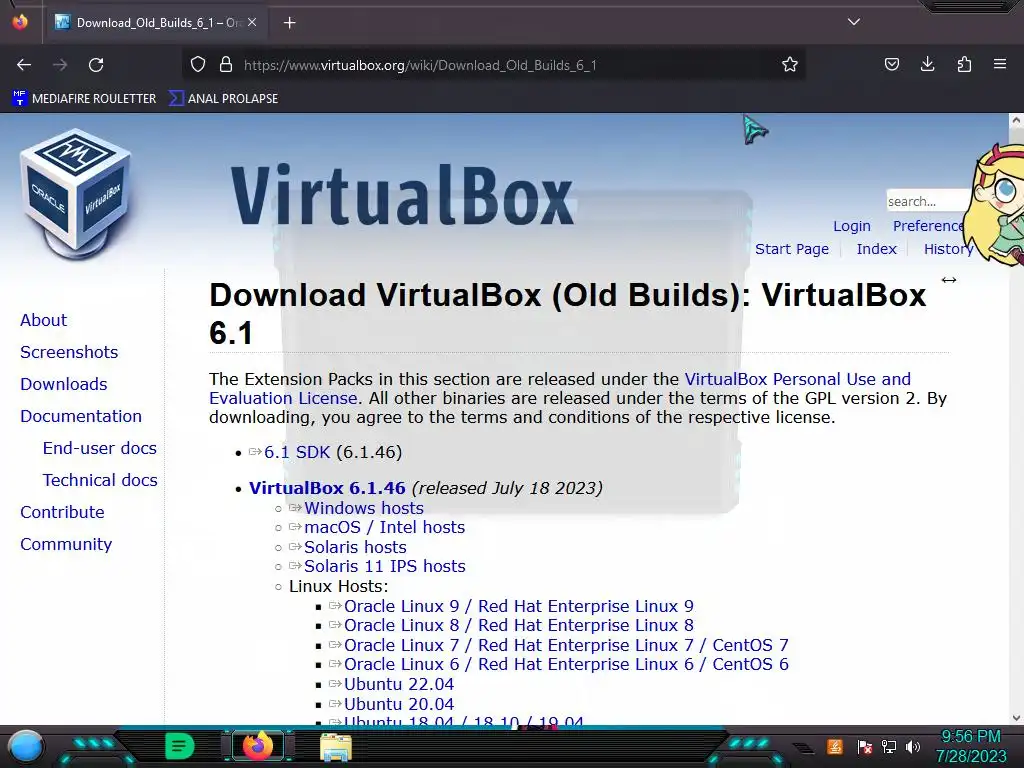The width and height of the screenshot is (1024, 768).
Task: Open a new browser tab
Action: [x=289, y=23]
